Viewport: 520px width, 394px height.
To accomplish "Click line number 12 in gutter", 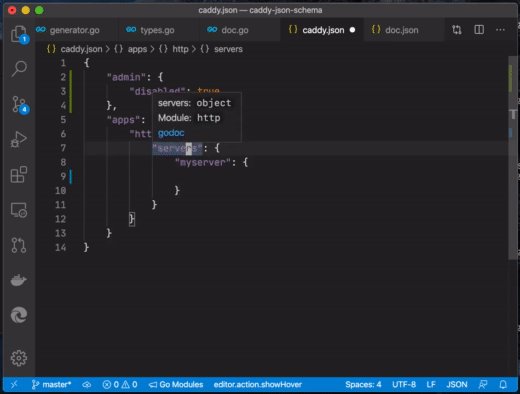I will [60, 219].
